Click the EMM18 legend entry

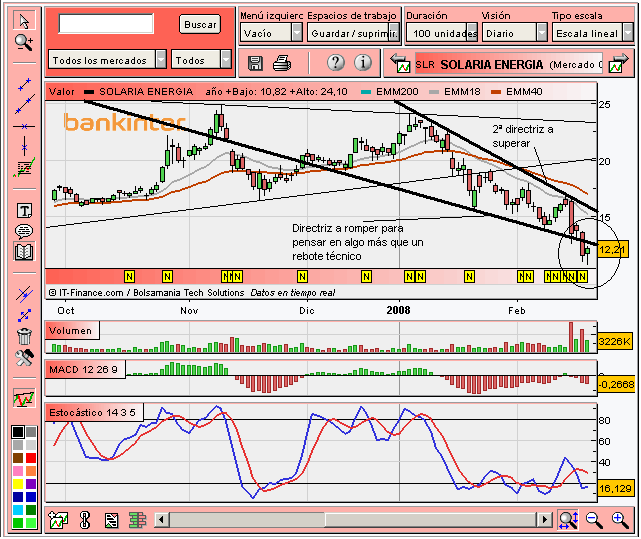(x=455, y=92)
